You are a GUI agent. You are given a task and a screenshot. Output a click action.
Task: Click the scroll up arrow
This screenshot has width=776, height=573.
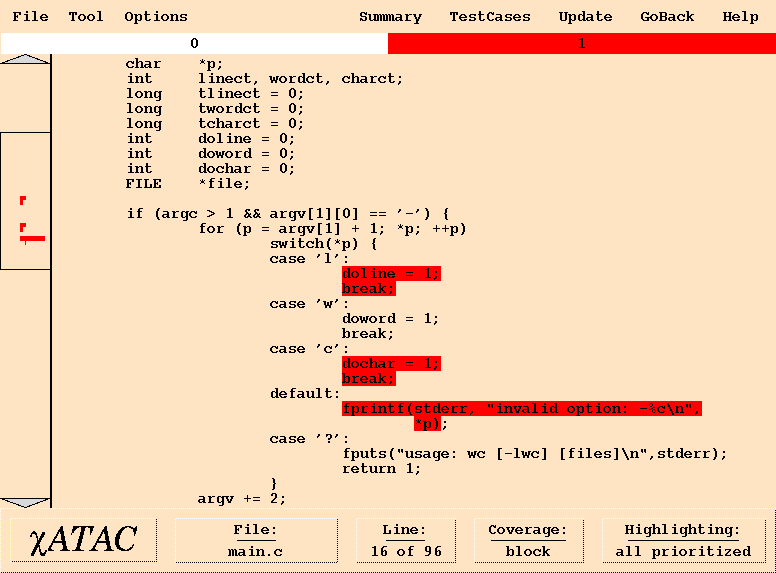tap(25, 59)
